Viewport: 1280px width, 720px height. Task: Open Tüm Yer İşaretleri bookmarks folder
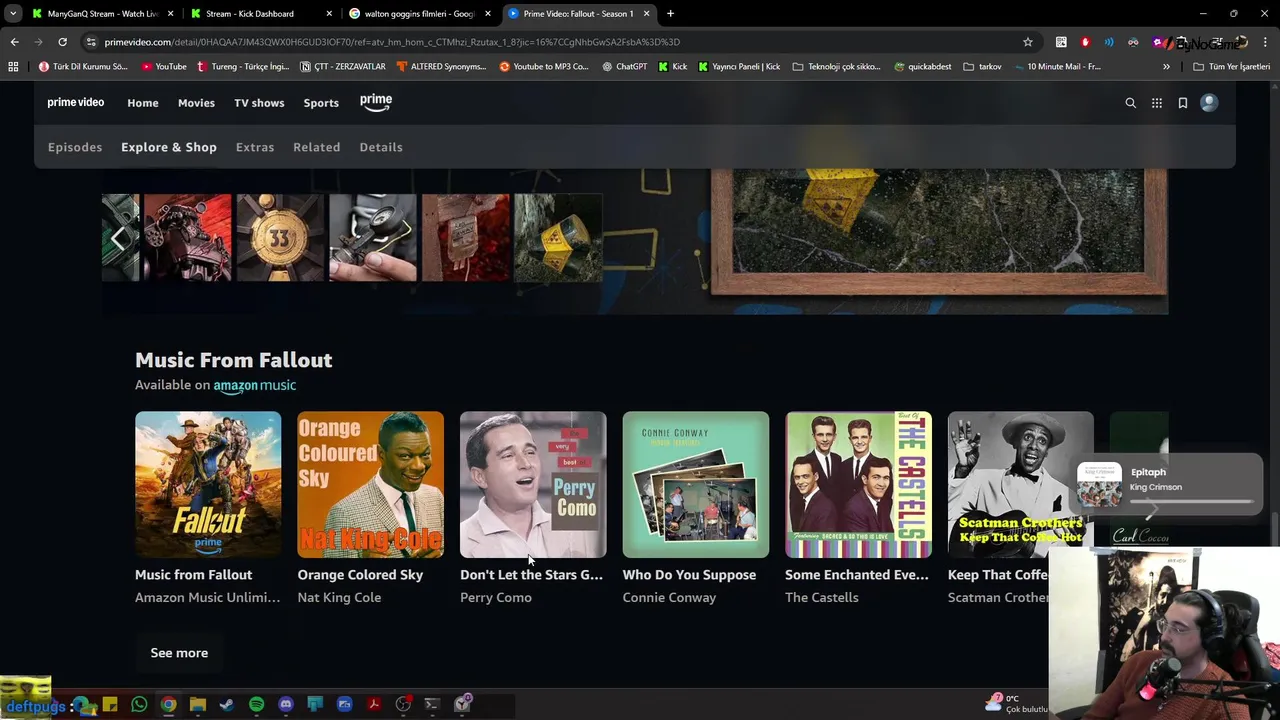(1231, 66)
